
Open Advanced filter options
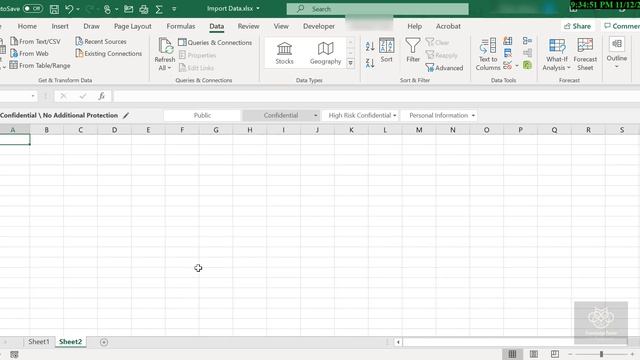(x=444, y=68)
